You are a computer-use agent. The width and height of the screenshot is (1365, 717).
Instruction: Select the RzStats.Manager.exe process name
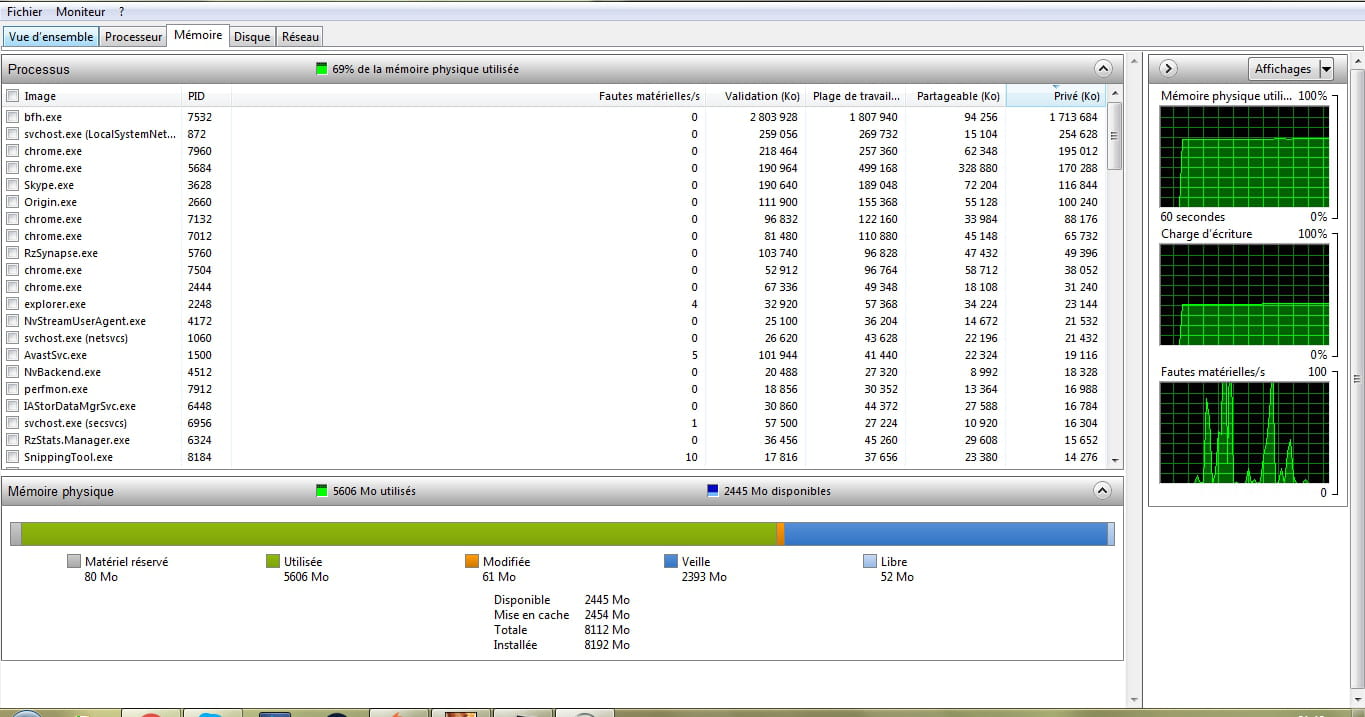tap(77, 440)
